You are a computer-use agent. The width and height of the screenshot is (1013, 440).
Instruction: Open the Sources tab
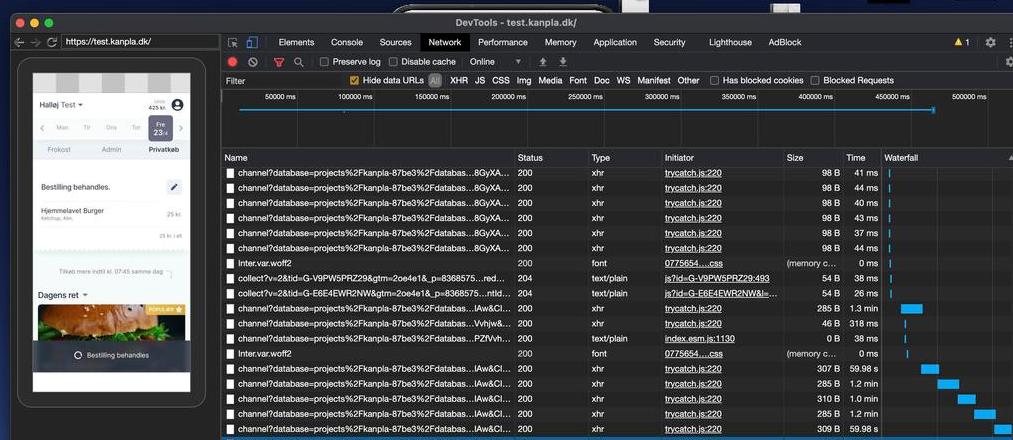coord(395,43)
